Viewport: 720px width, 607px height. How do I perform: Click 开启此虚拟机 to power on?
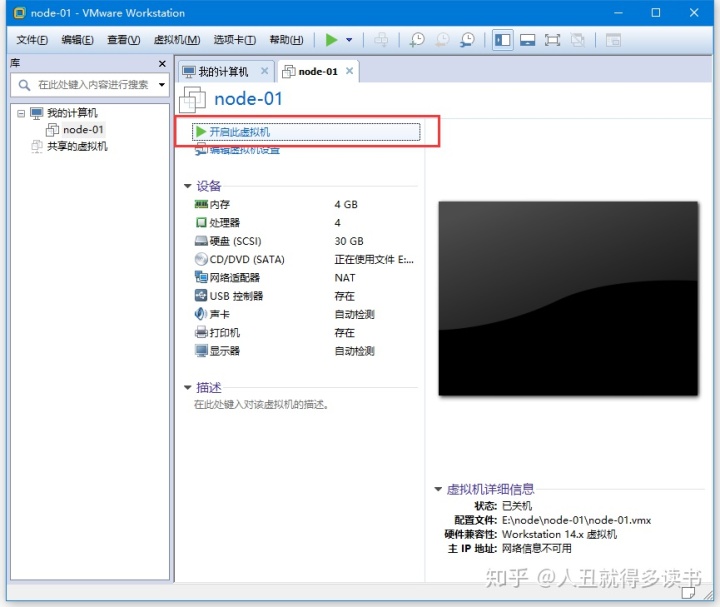[x=306, y=132]
